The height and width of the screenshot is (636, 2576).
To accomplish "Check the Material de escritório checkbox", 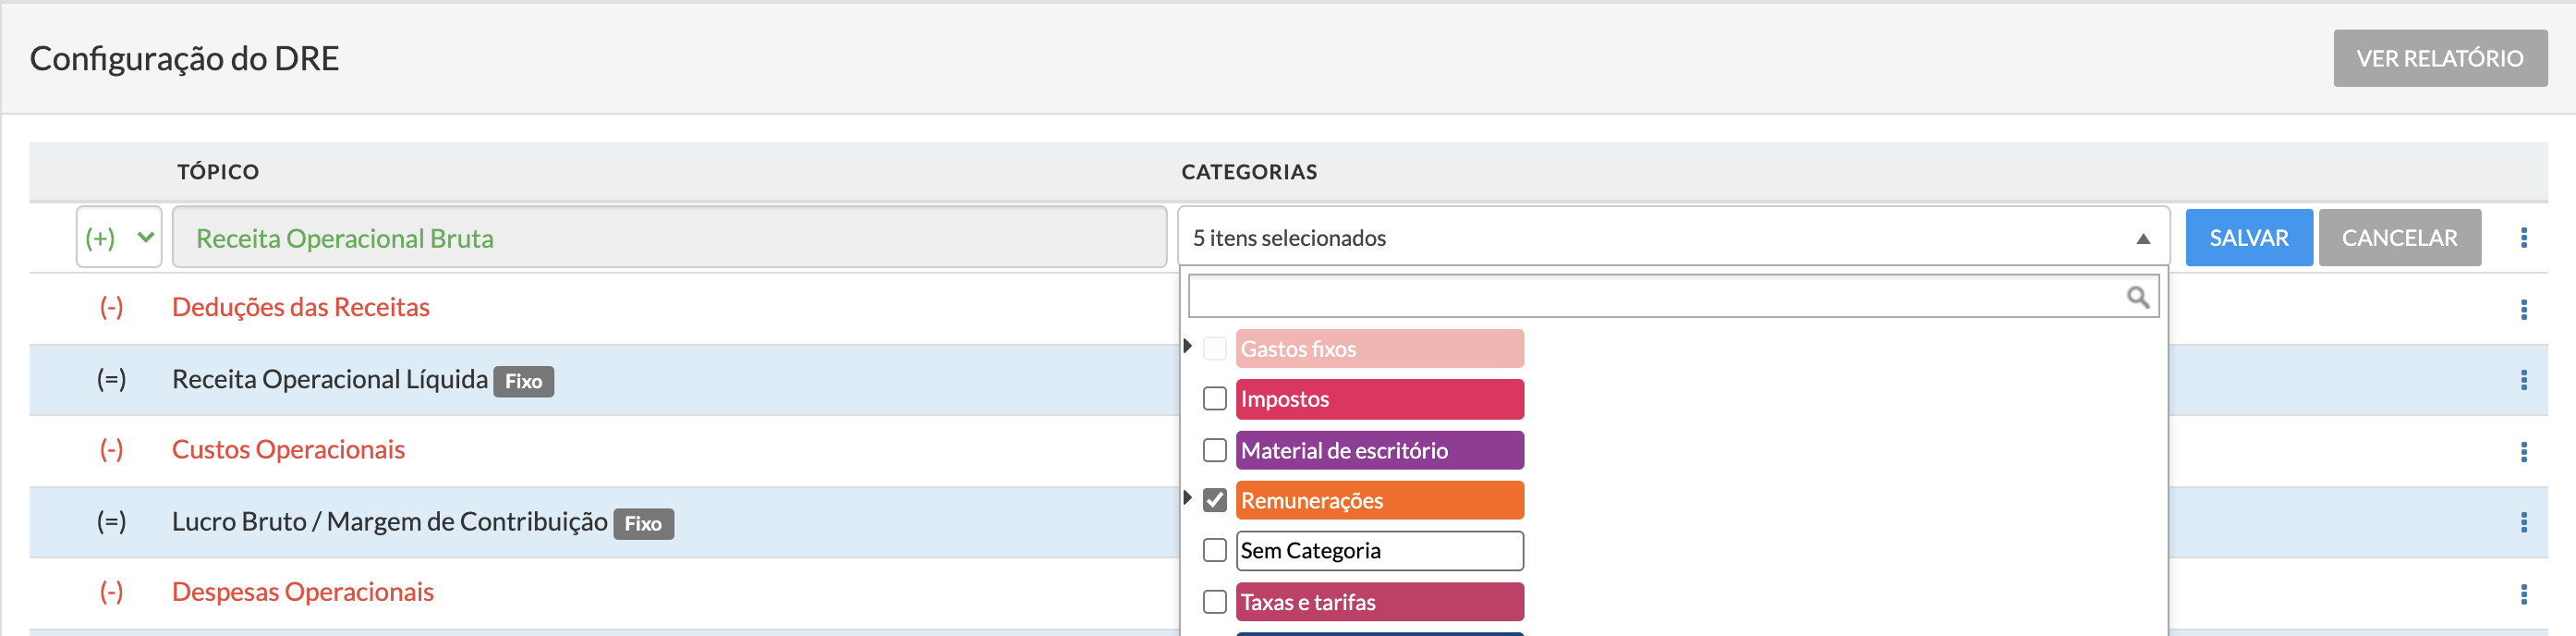I will pos(1214,450).
